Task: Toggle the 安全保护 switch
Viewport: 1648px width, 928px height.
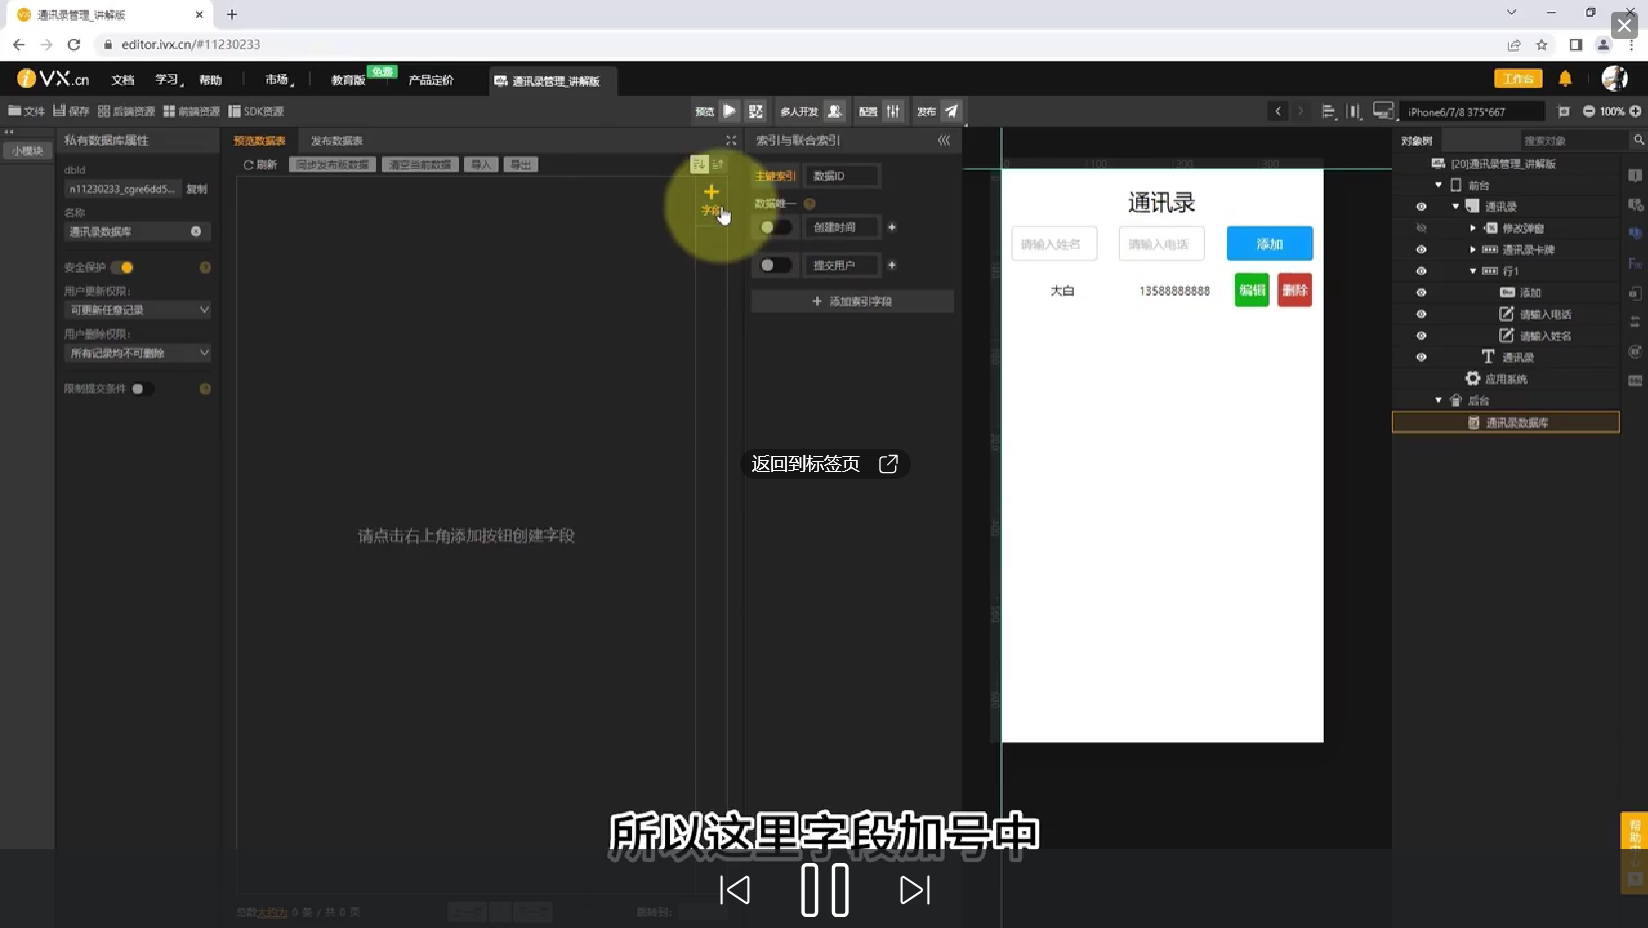Action: 122,267
